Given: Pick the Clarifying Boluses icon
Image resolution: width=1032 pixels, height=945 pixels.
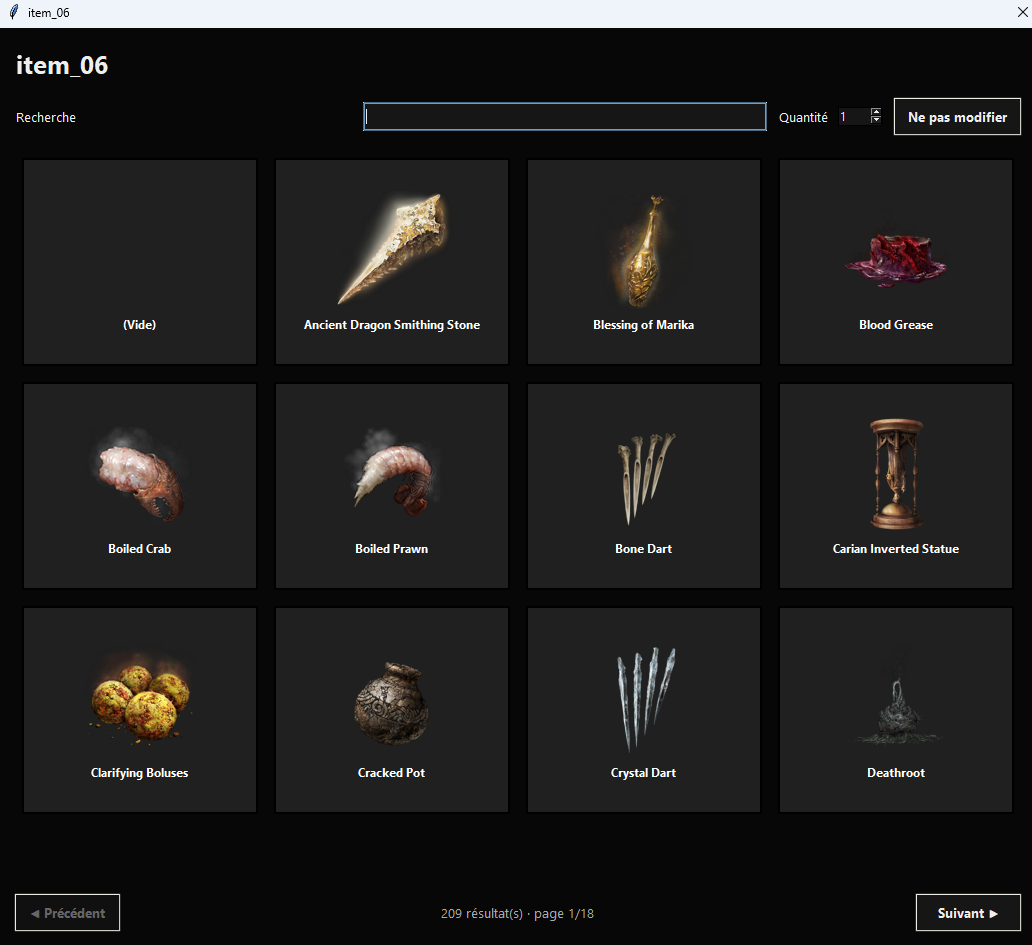Looking at the screenshot, I should click(x=140, y=700).
